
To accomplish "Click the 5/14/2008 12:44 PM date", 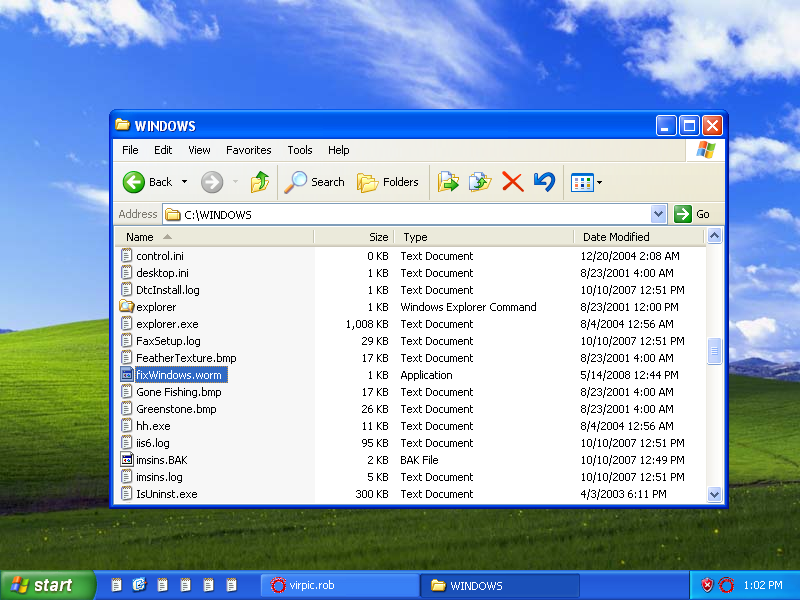I will pos(629,375).
